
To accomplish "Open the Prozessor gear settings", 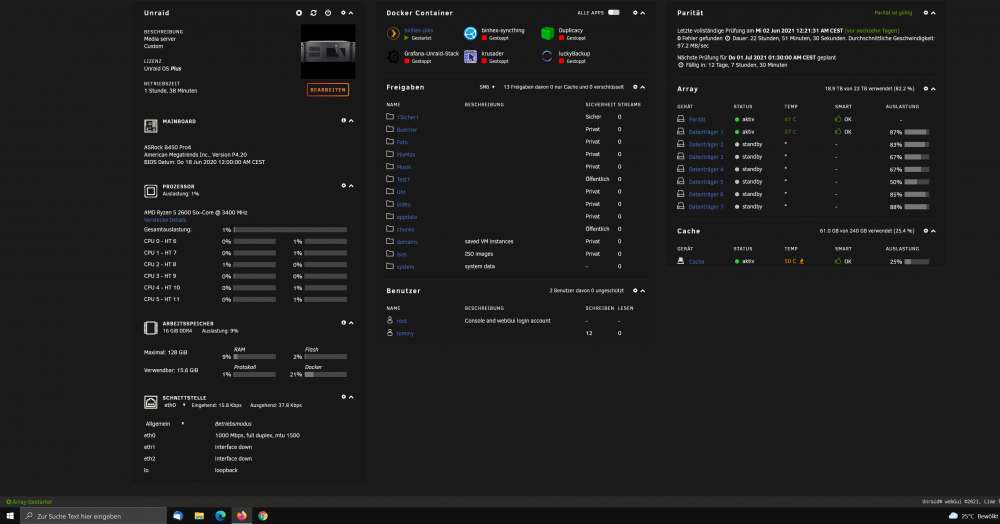I will (343, 186).
